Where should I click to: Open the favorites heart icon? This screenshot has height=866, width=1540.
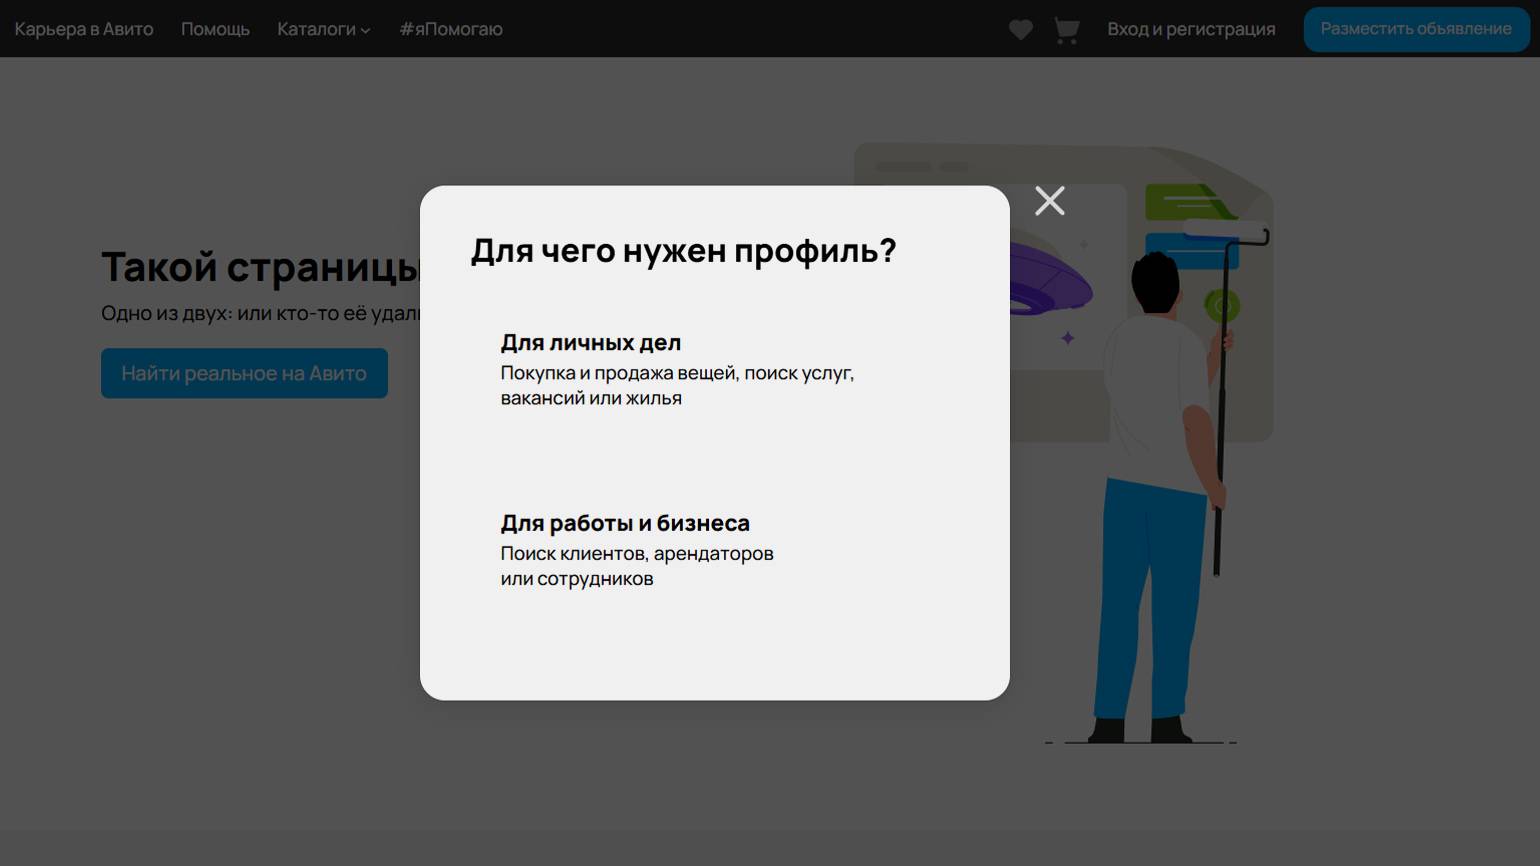pos(1020,30)
